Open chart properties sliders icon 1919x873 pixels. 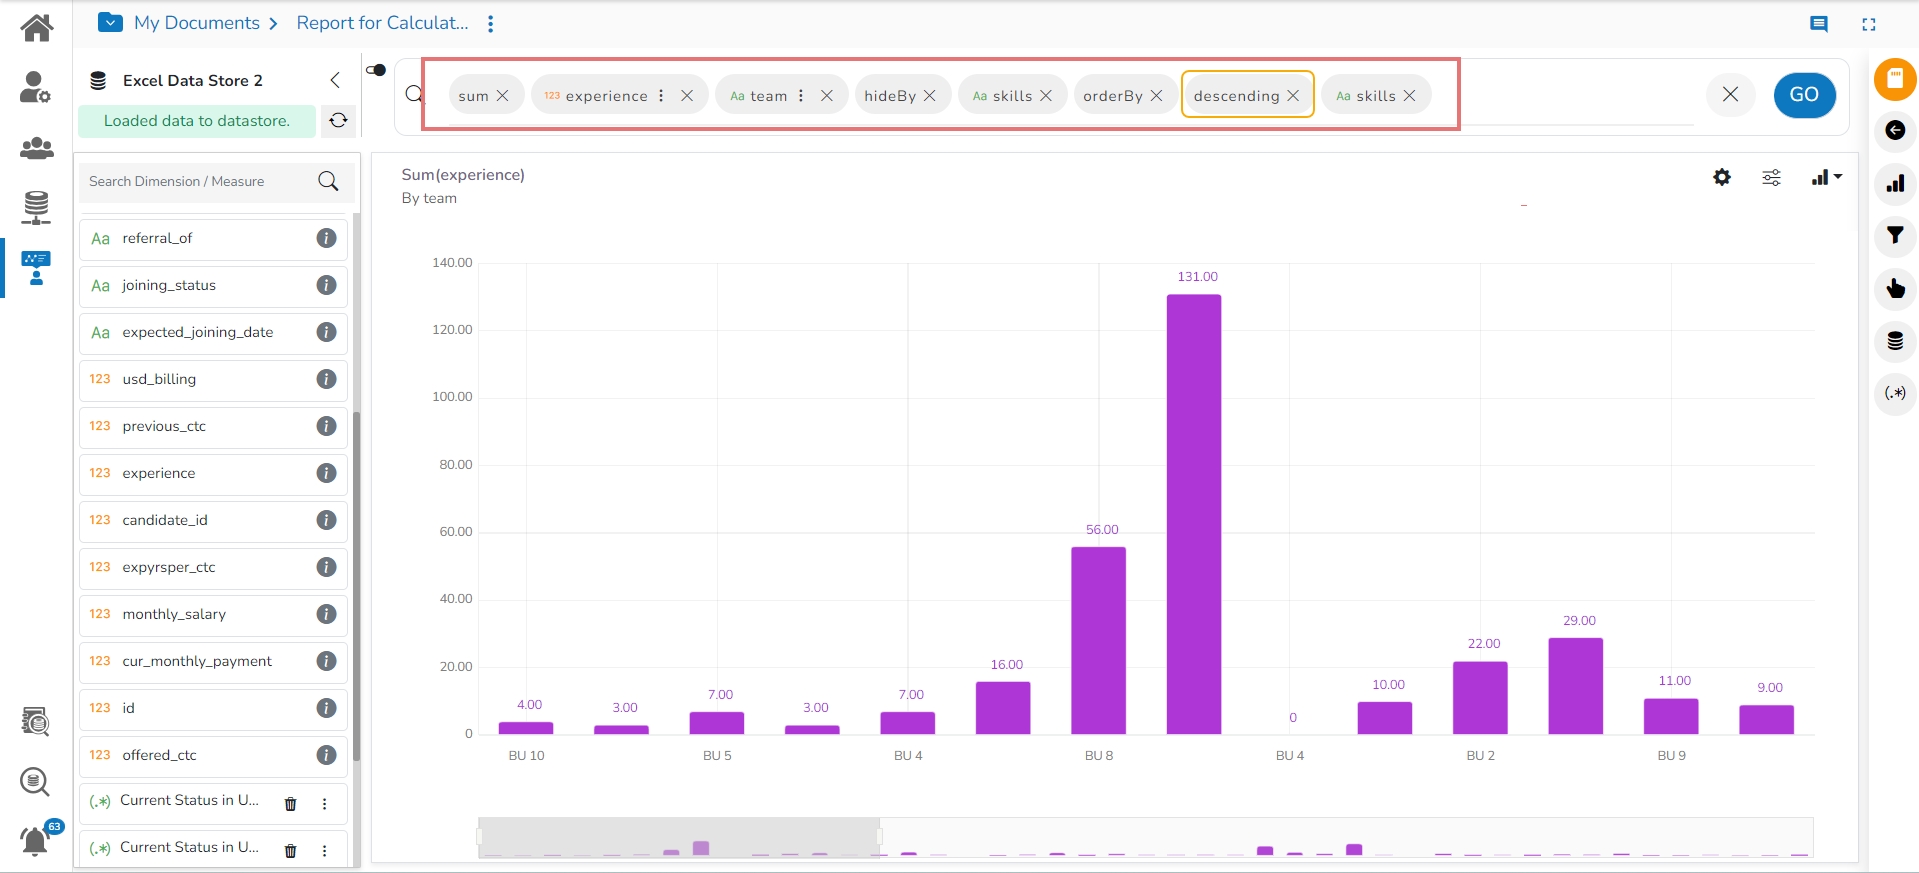1771,177
